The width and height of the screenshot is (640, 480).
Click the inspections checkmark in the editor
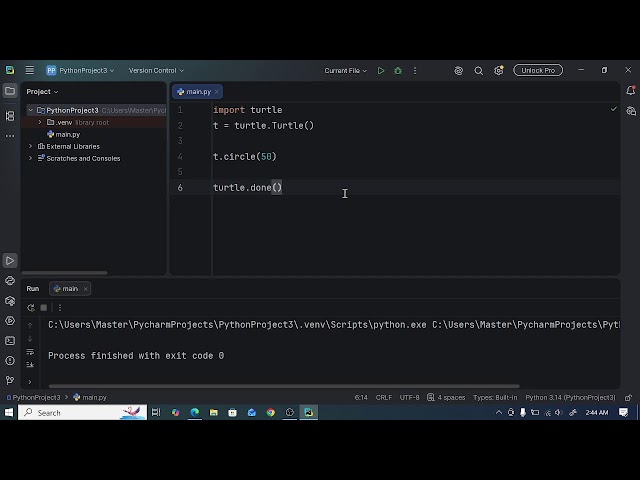pyautogui.click(x=613, y=109)
